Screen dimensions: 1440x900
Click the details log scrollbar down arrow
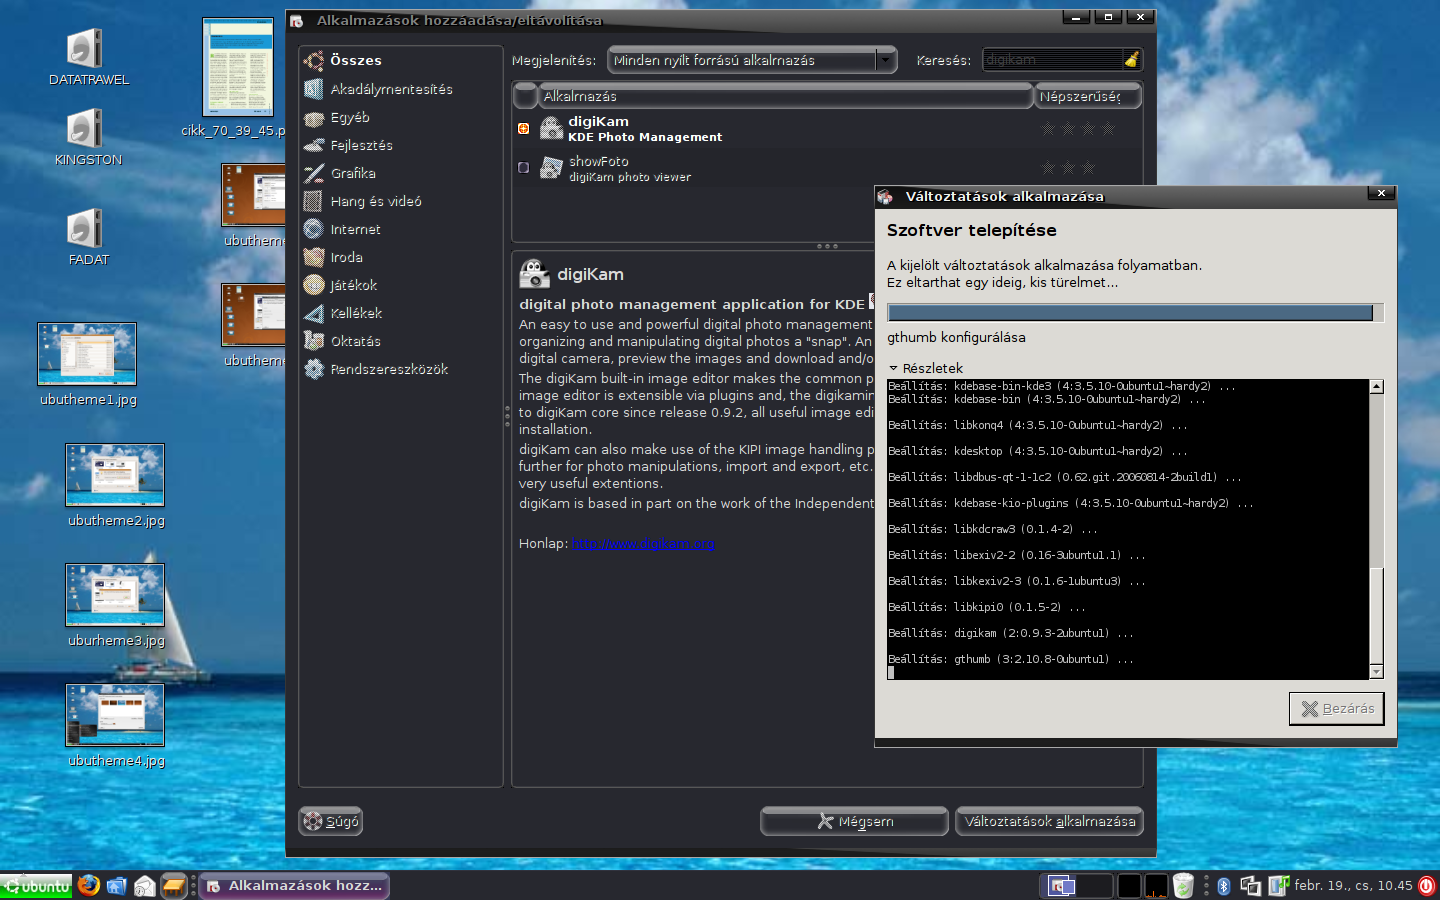pyautogui.click(x=1377, y=672)
